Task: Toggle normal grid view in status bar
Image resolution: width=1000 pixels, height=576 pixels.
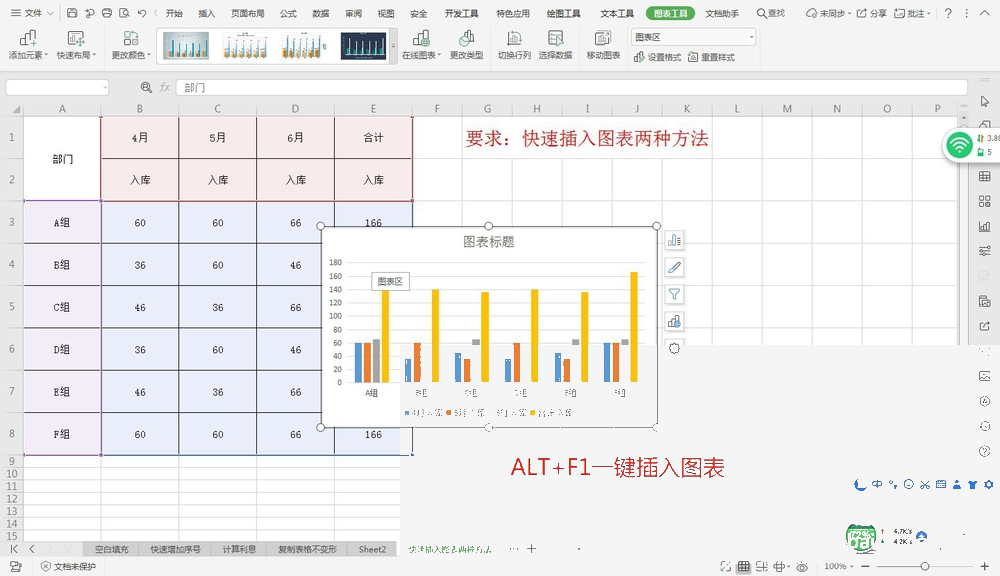Action: click(744, 566)
